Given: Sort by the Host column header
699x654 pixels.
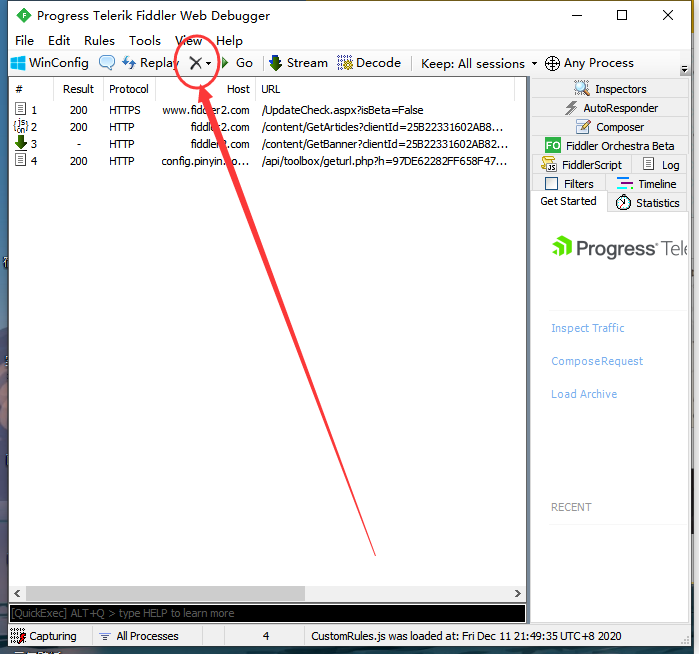Looking at the screenshot, I should tap(206, 89).
